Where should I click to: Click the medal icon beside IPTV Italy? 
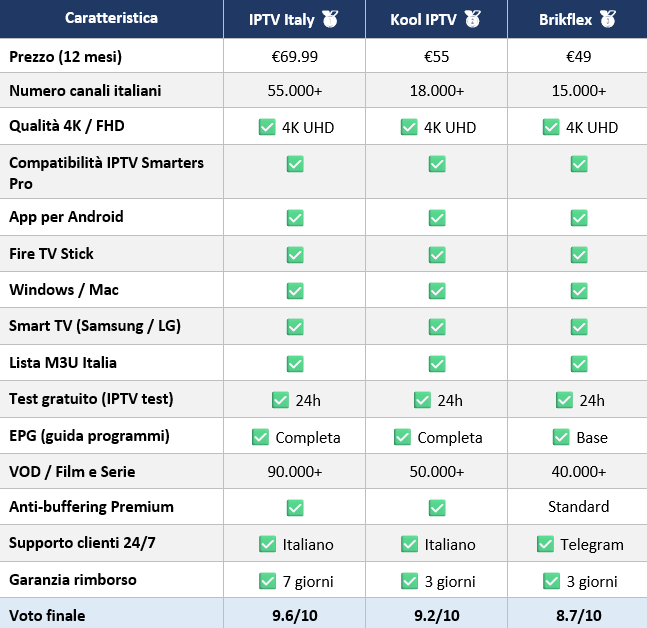tap(330, 19)
